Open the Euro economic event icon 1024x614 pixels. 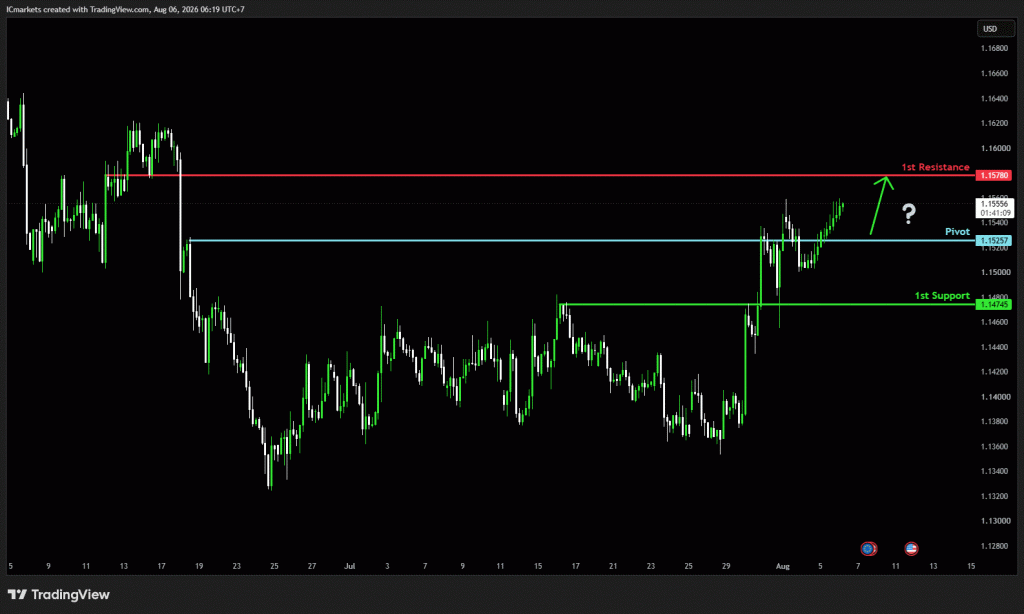(x=868, y=549)
